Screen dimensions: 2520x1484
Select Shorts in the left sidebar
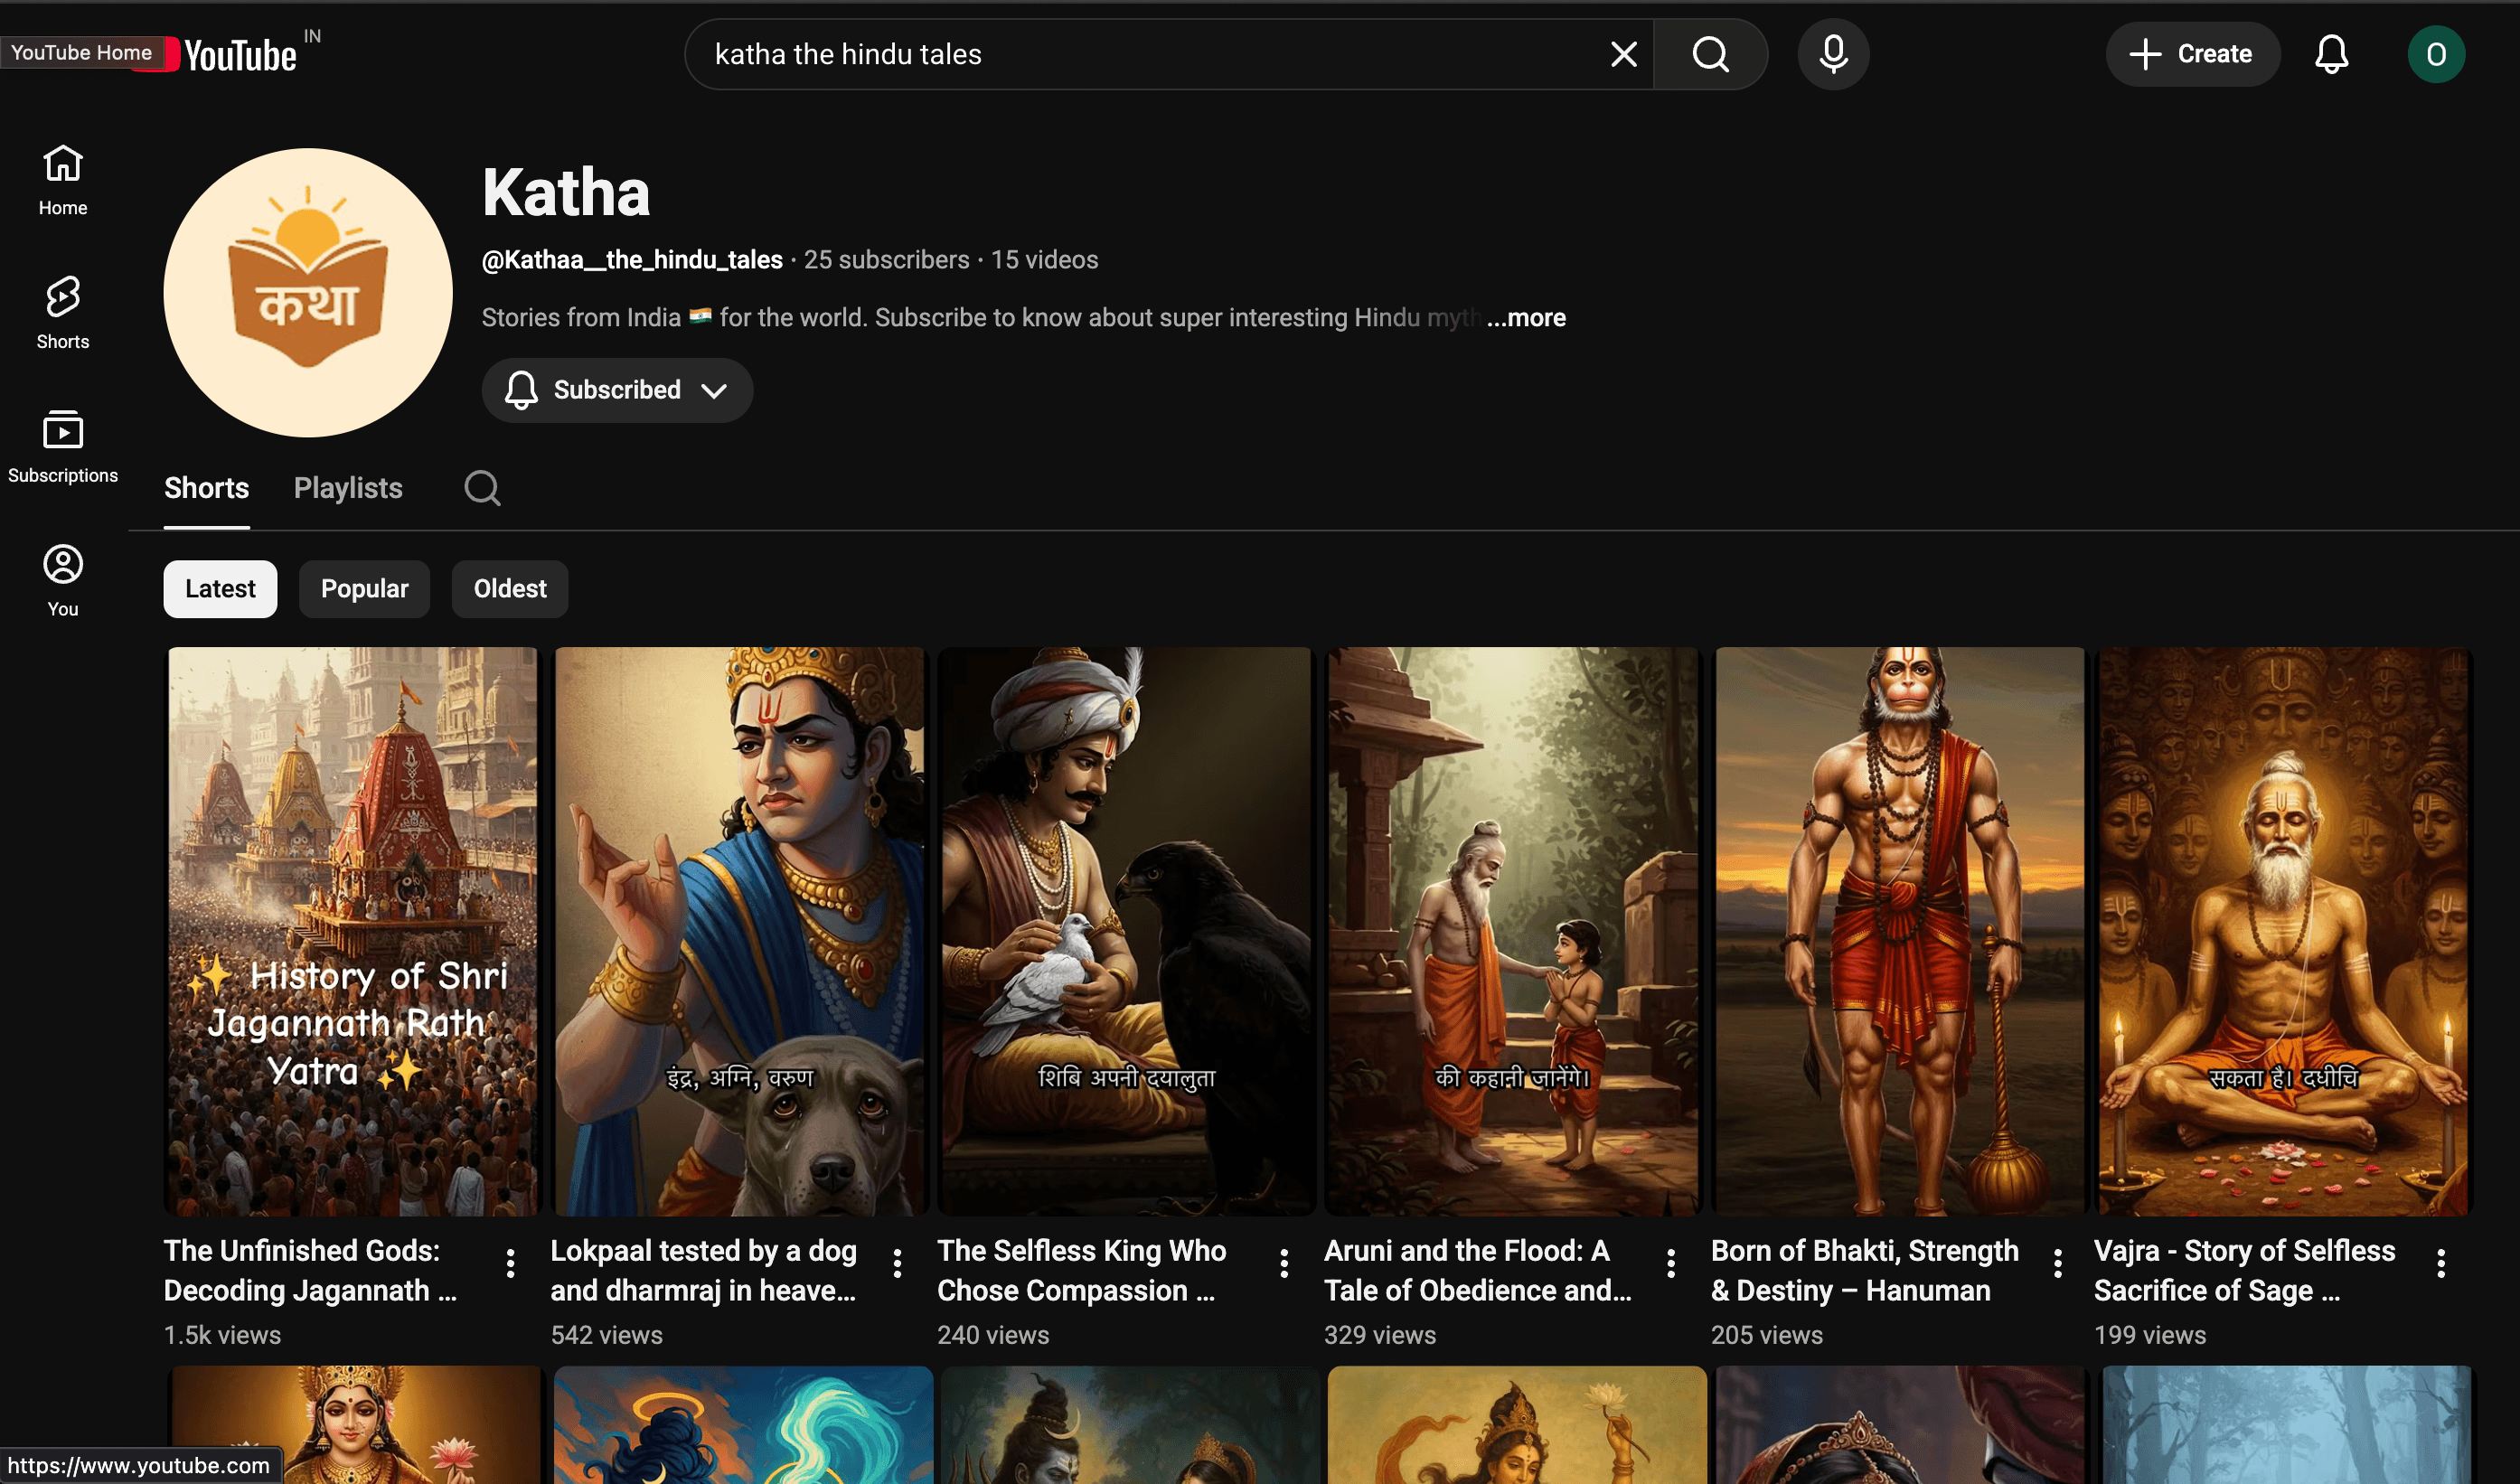click(x=62, y=312)
